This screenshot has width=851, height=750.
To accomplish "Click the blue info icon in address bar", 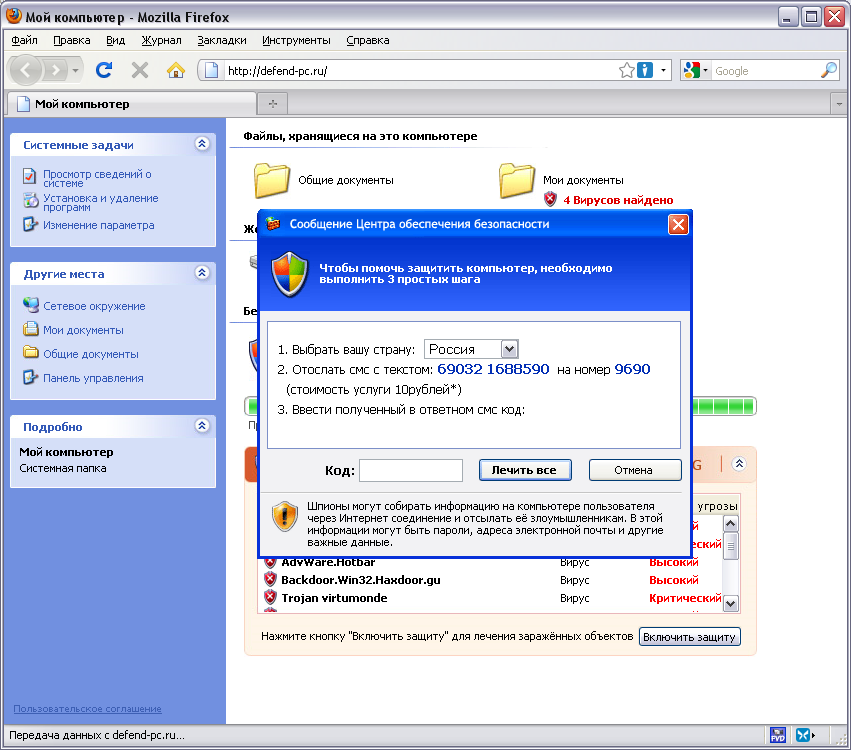I will [644, 70].
